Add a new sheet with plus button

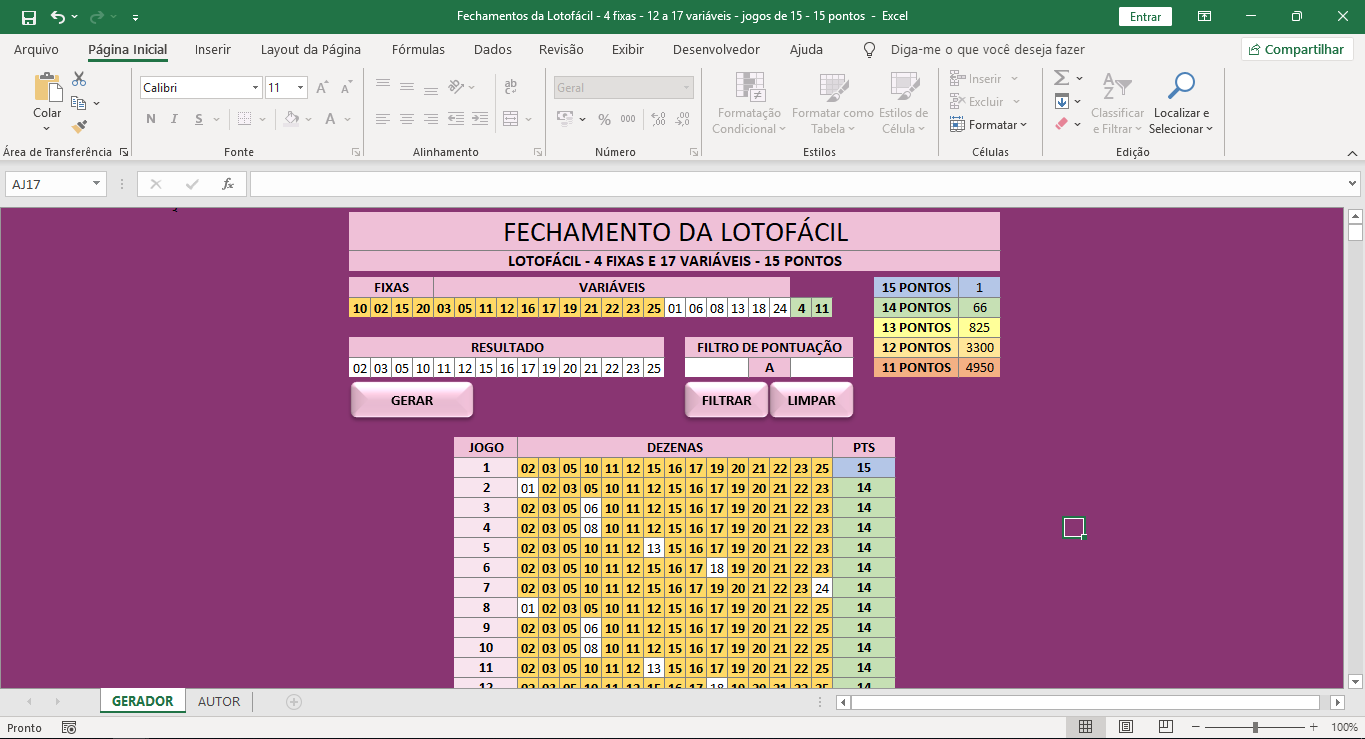point(294,702)
